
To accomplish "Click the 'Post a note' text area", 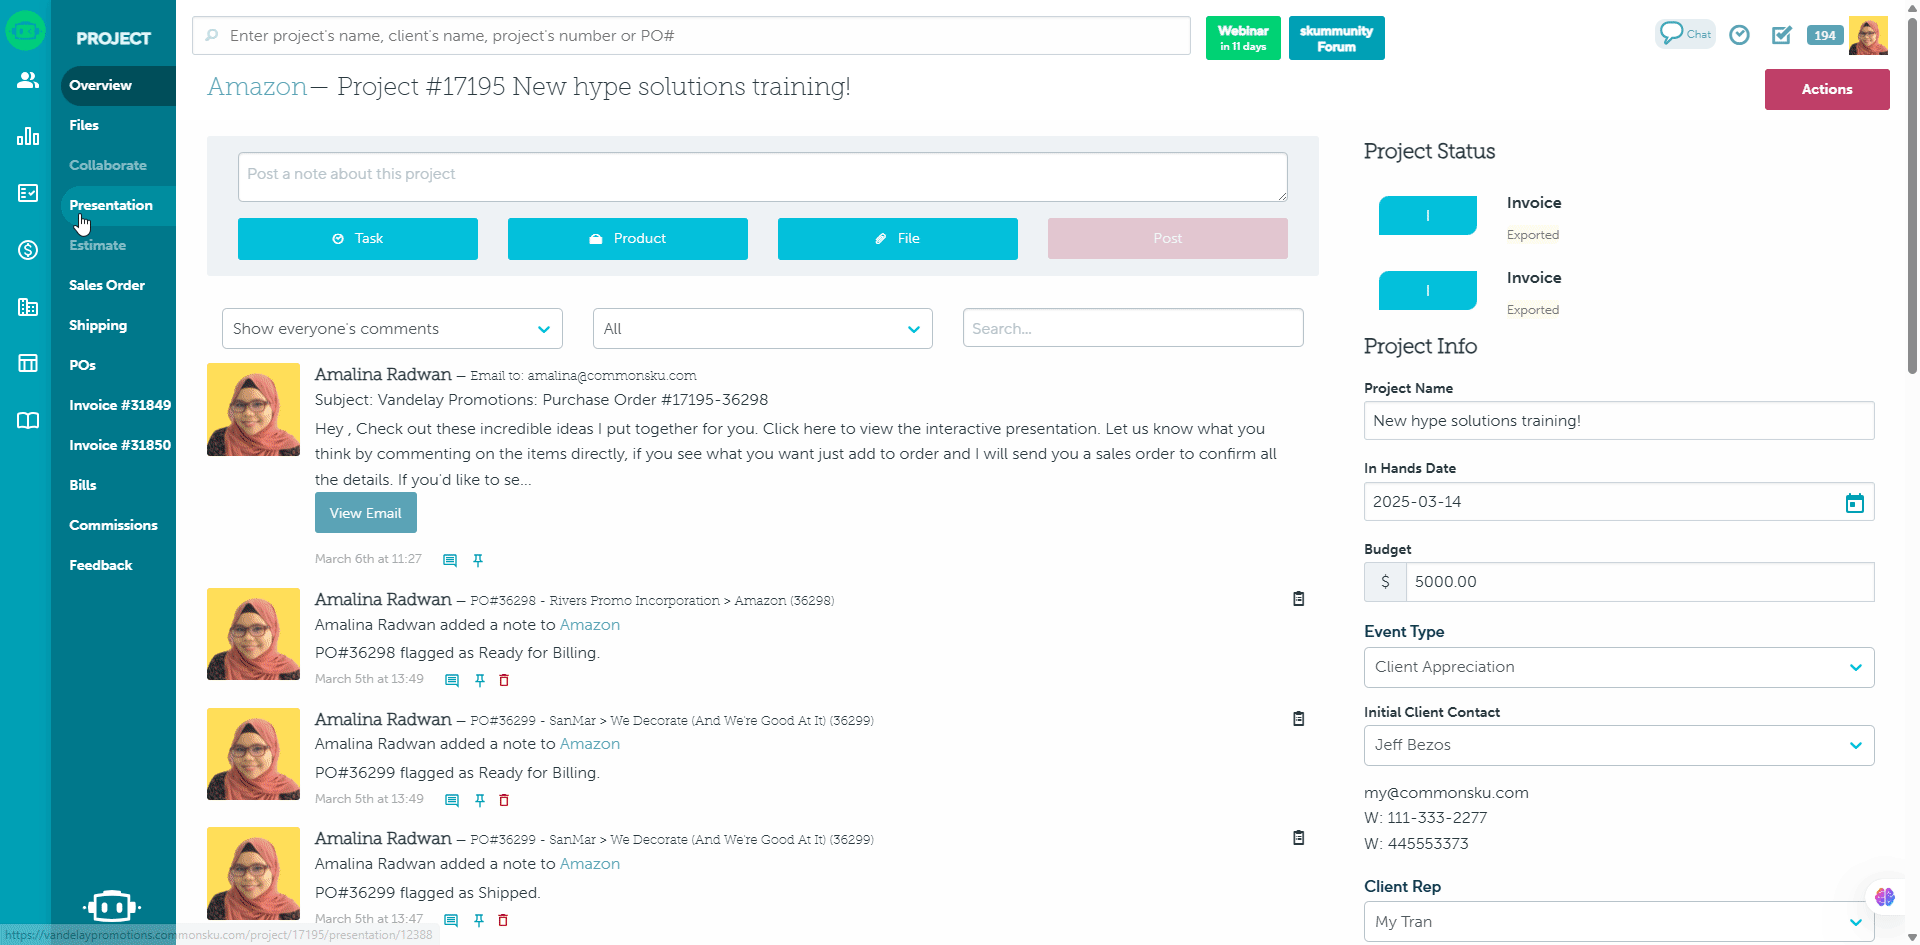I will coord(762,176).
